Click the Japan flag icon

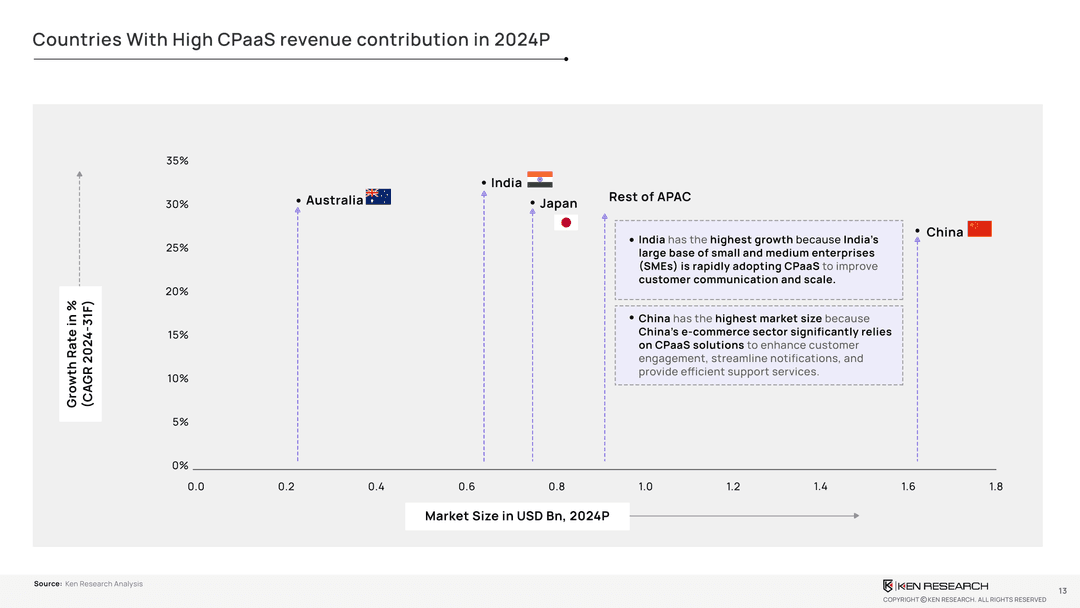coord(566,222)
